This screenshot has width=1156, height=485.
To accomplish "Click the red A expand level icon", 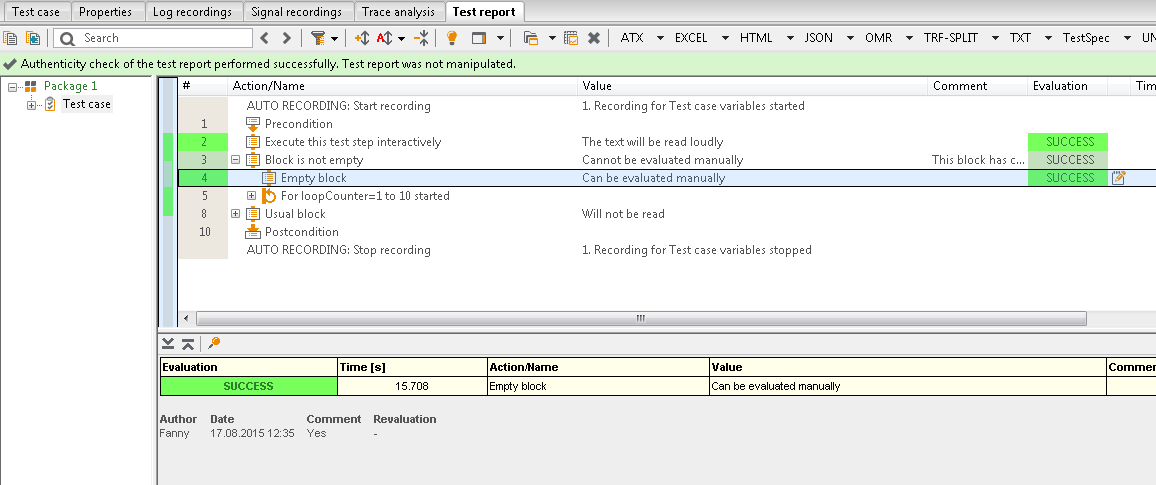I will click(384, 38).
